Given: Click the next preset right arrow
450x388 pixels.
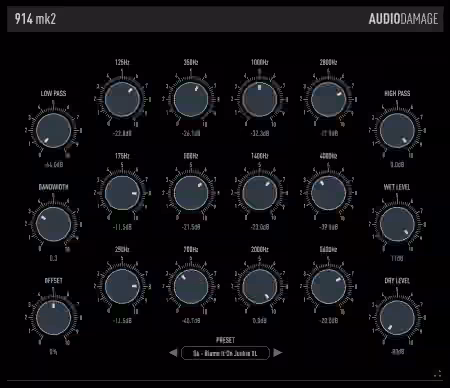Looking at the screenshot, I should (x=277, y=353).
